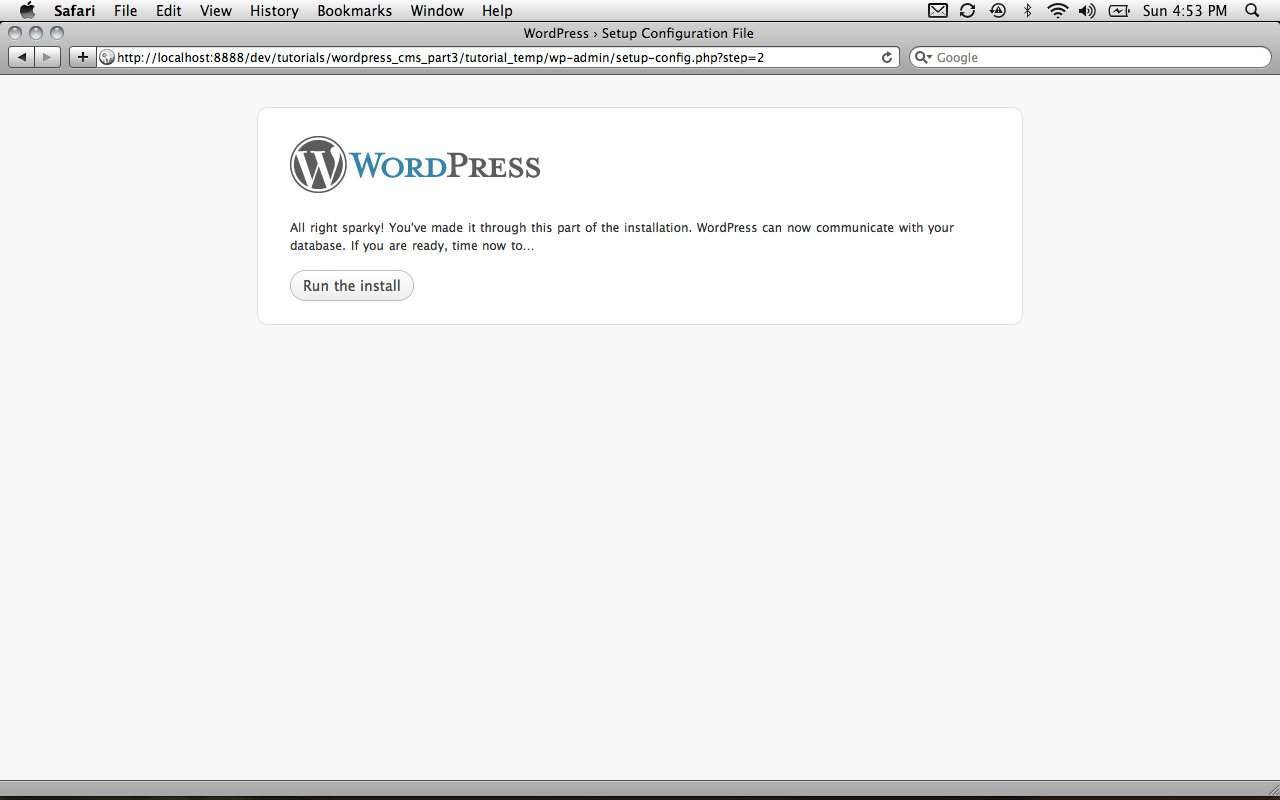Add bookmark using the plus button
Screen dimensions: 1280x800
[x=82, y=57]
